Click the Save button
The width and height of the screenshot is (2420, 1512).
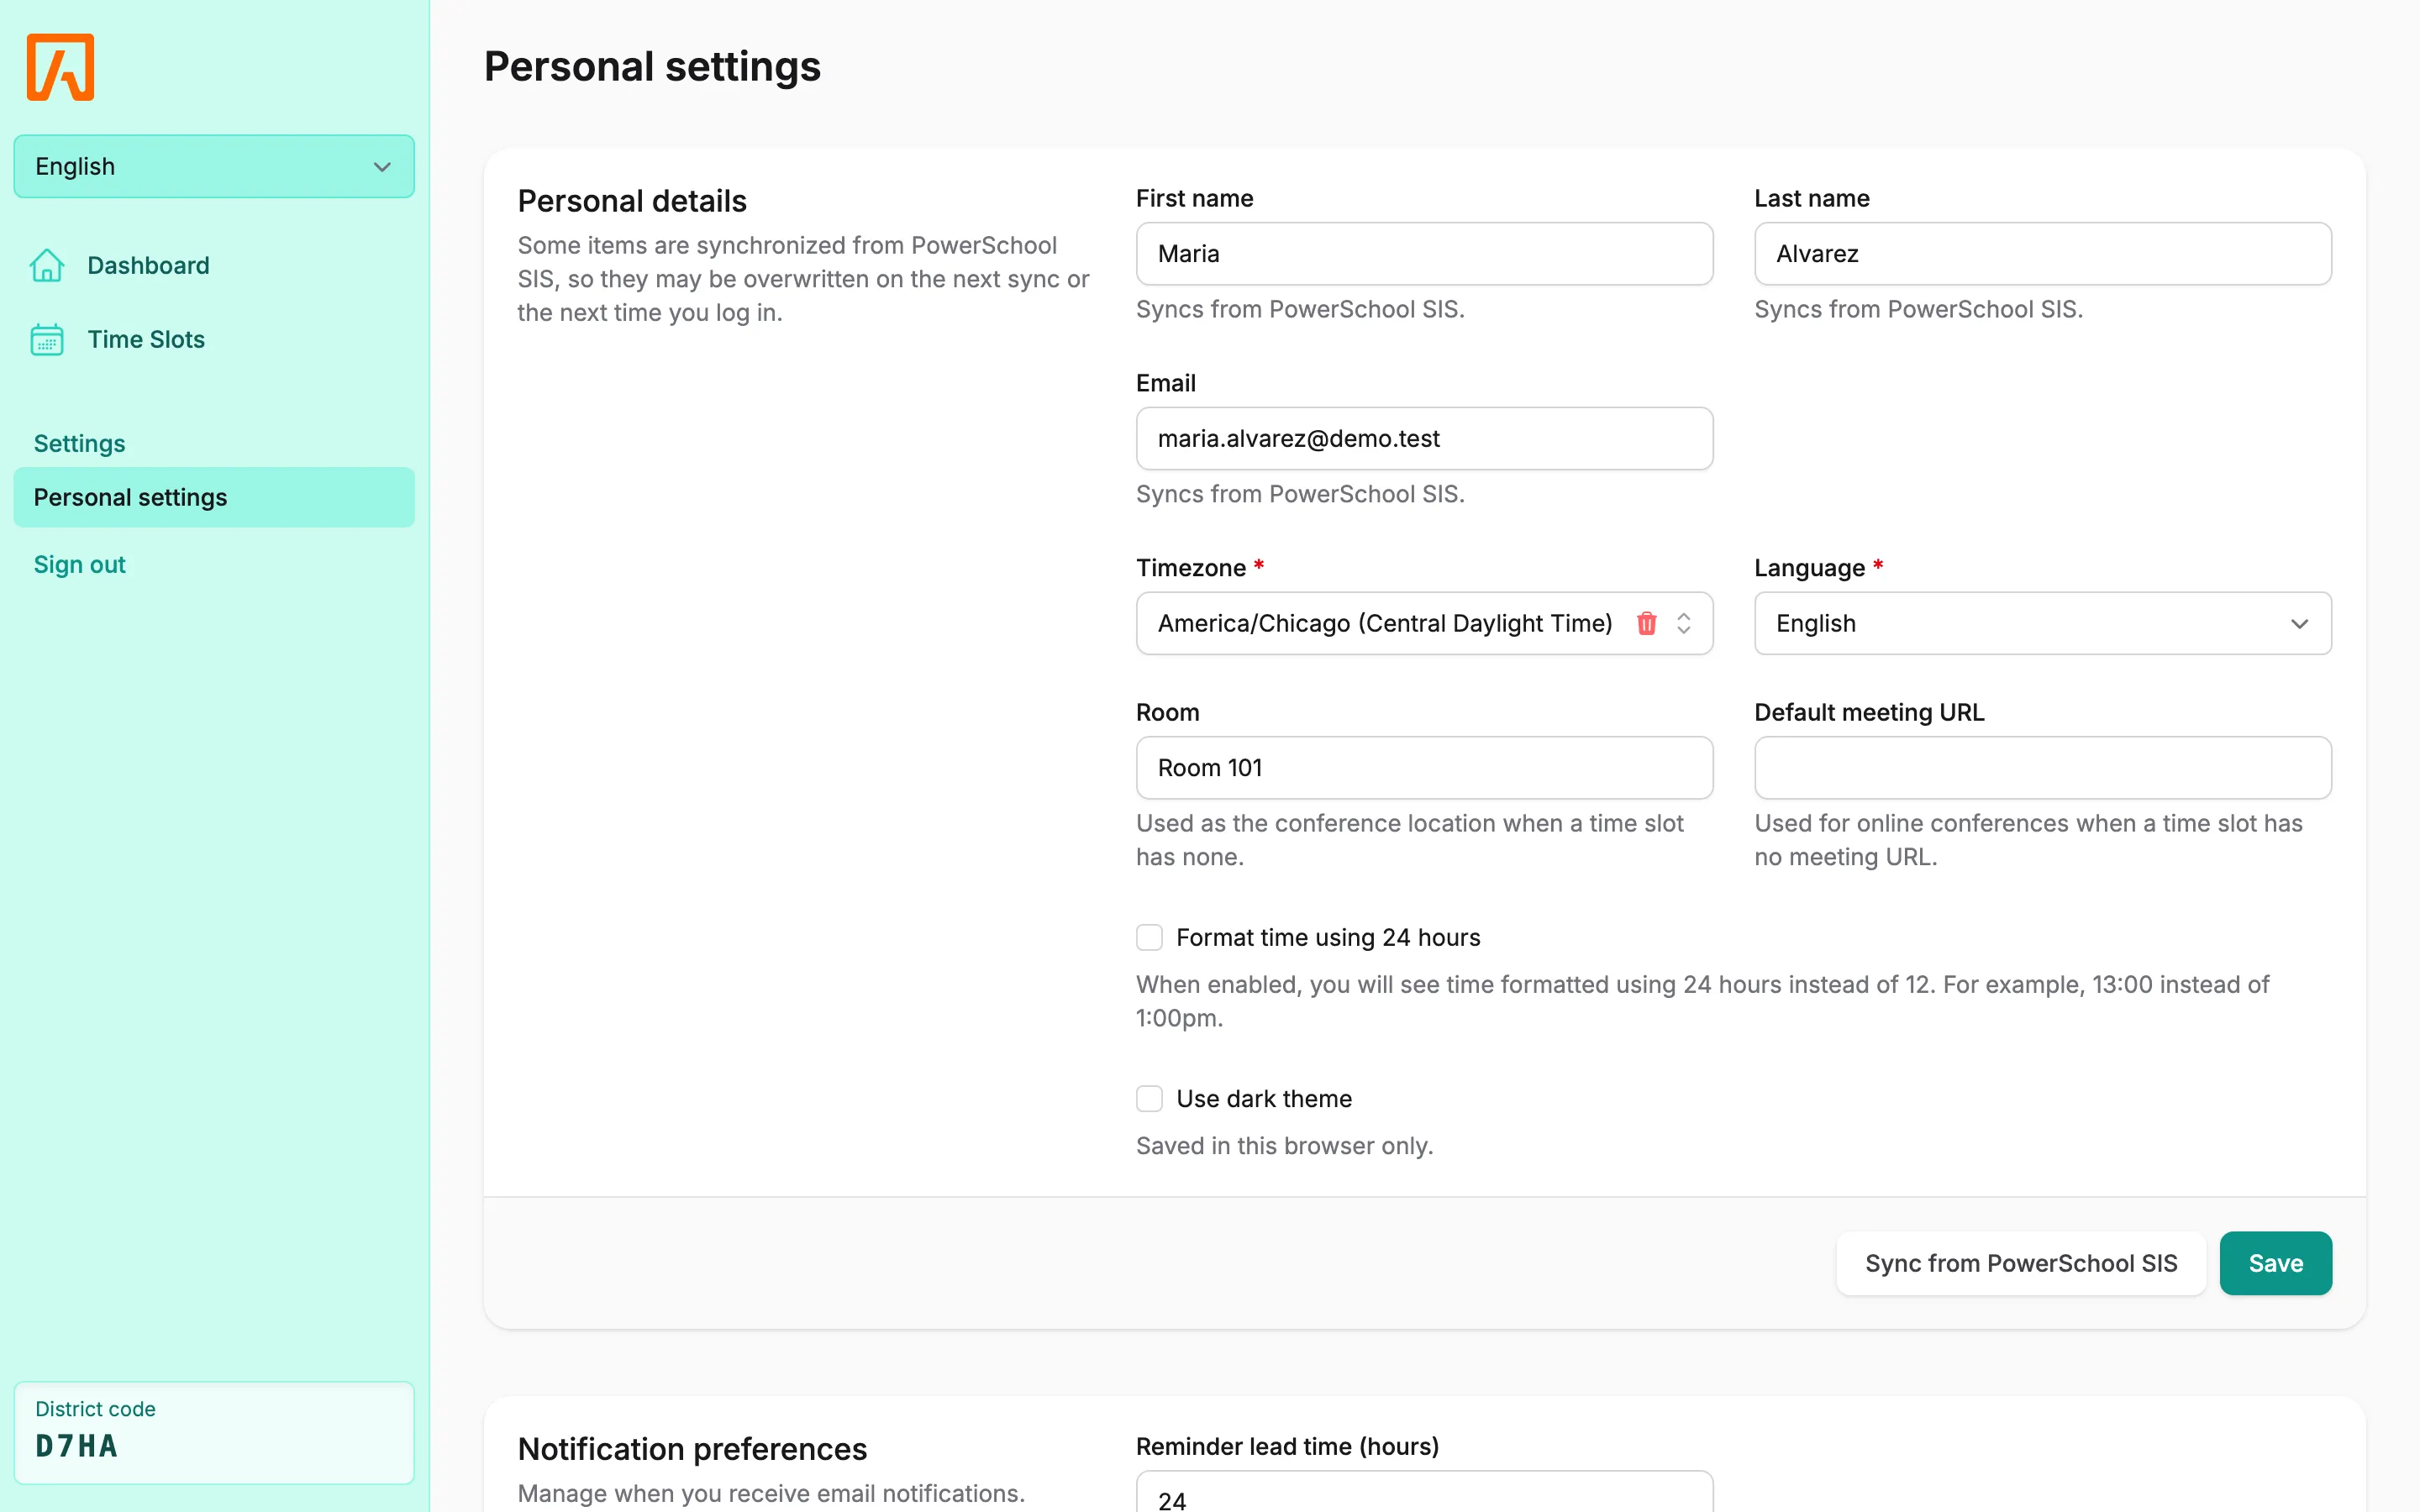(2275, 1263)
